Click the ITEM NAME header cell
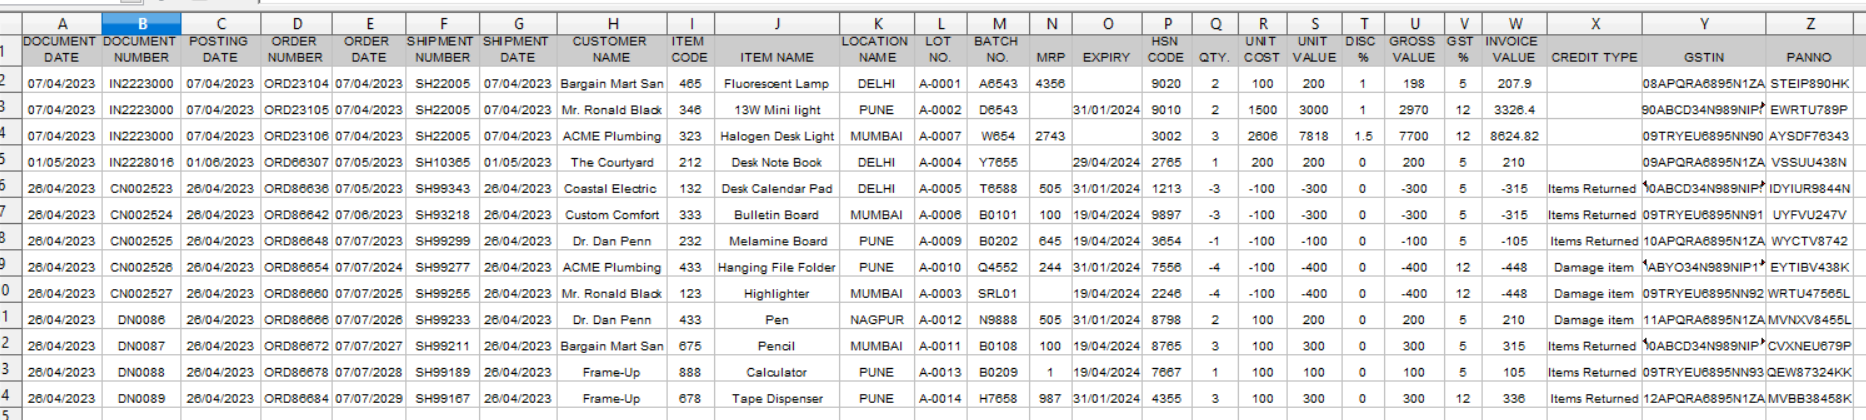 pos(777,50)
